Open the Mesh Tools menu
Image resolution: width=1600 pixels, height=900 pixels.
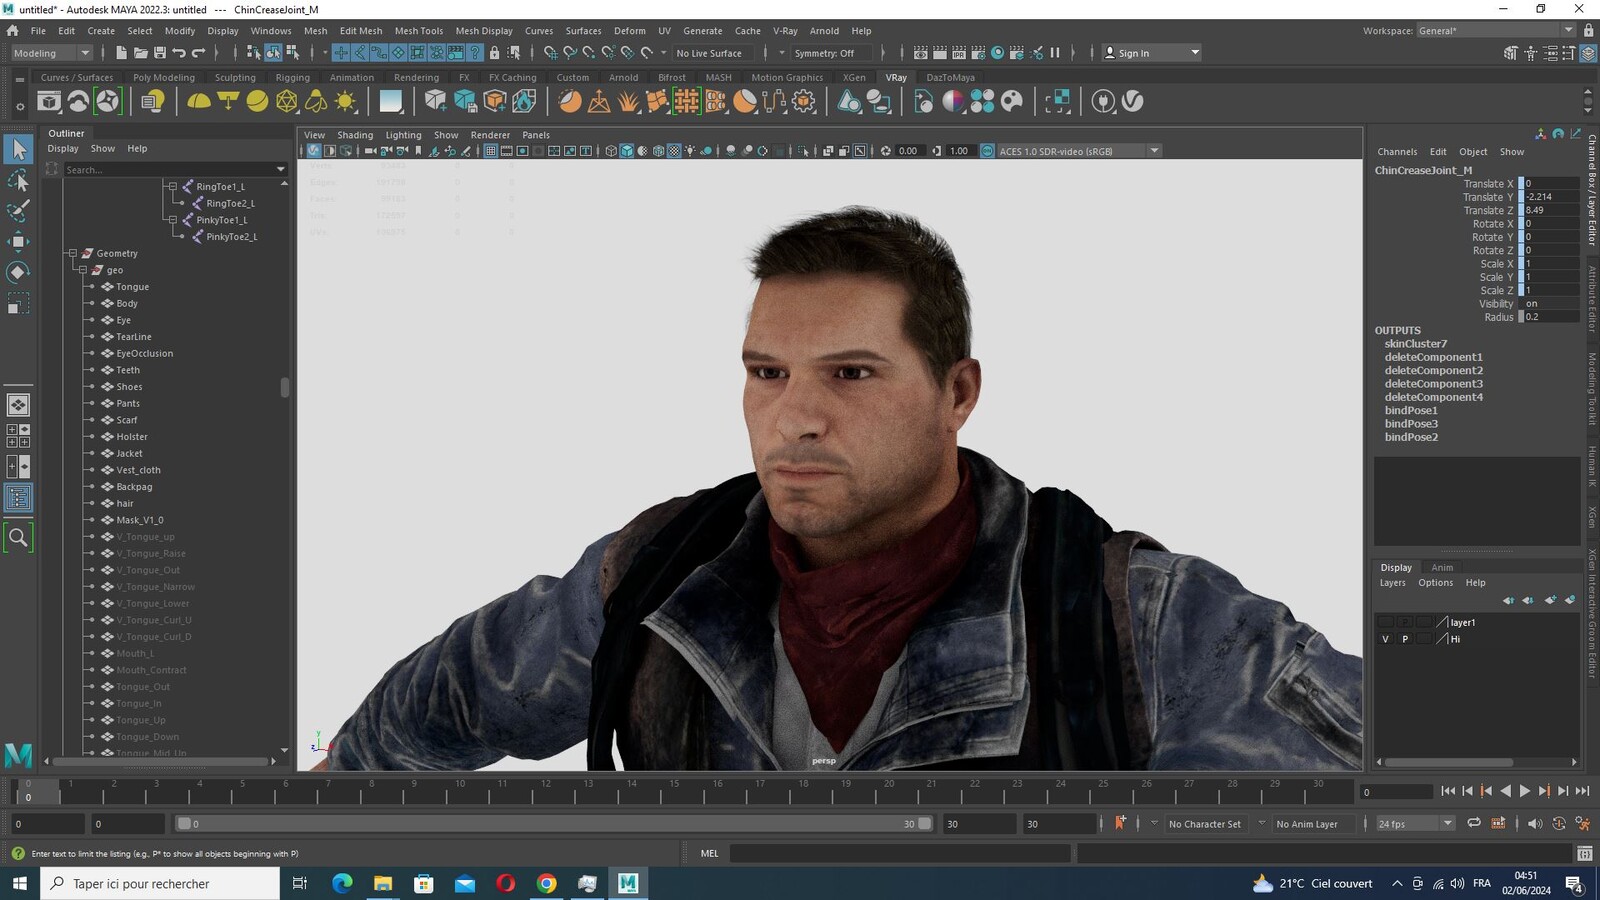tap(418, 31)
